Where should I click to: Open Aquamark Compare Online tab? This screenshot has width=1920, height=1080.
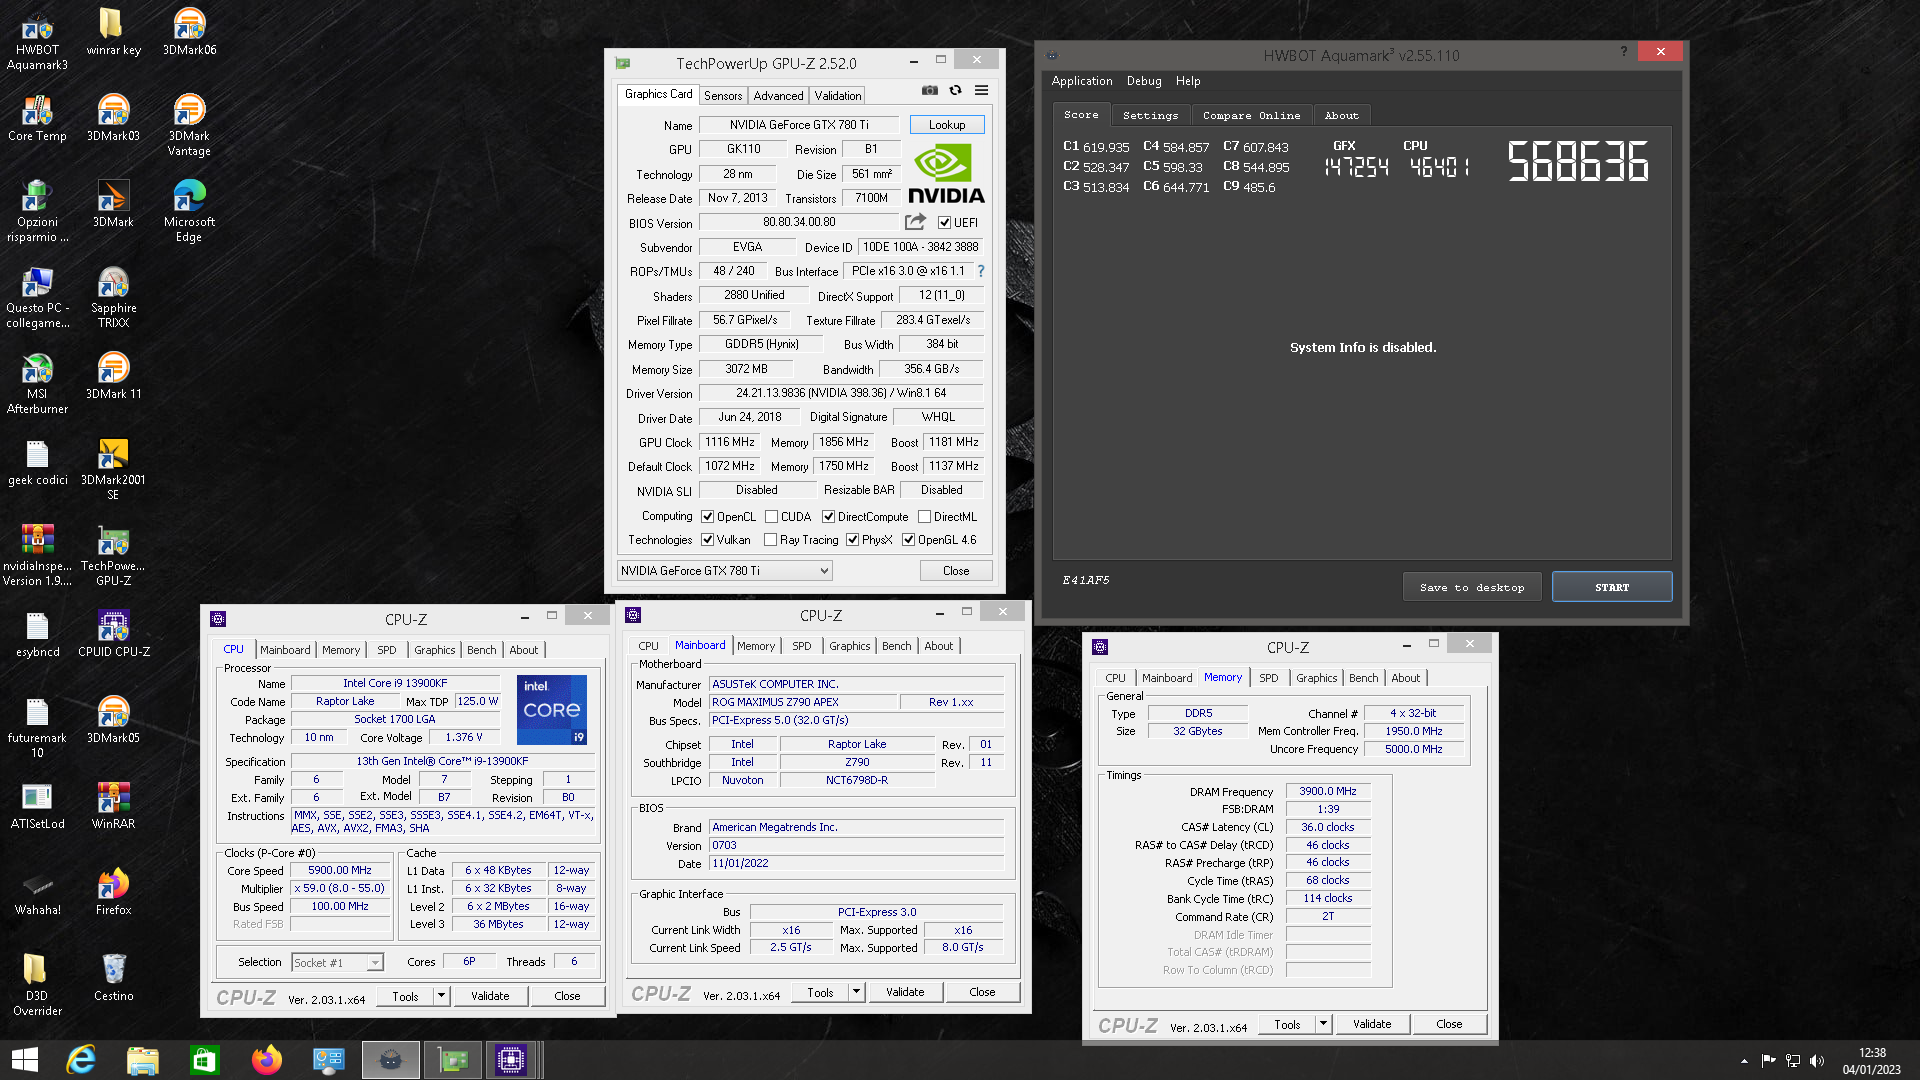1251,116
